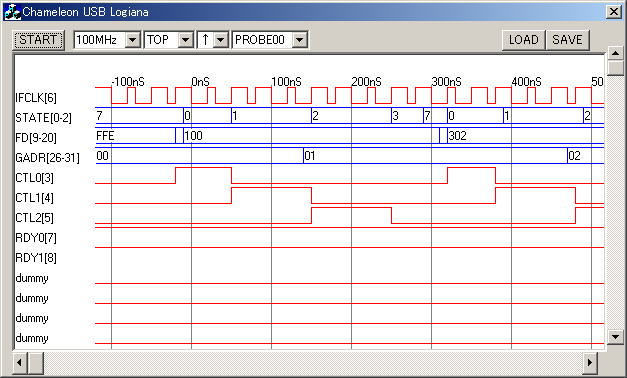627x378 pixels.
Task: Click the 302 value on FD bus
Action: pyautogui.click(x=457, y=136)
